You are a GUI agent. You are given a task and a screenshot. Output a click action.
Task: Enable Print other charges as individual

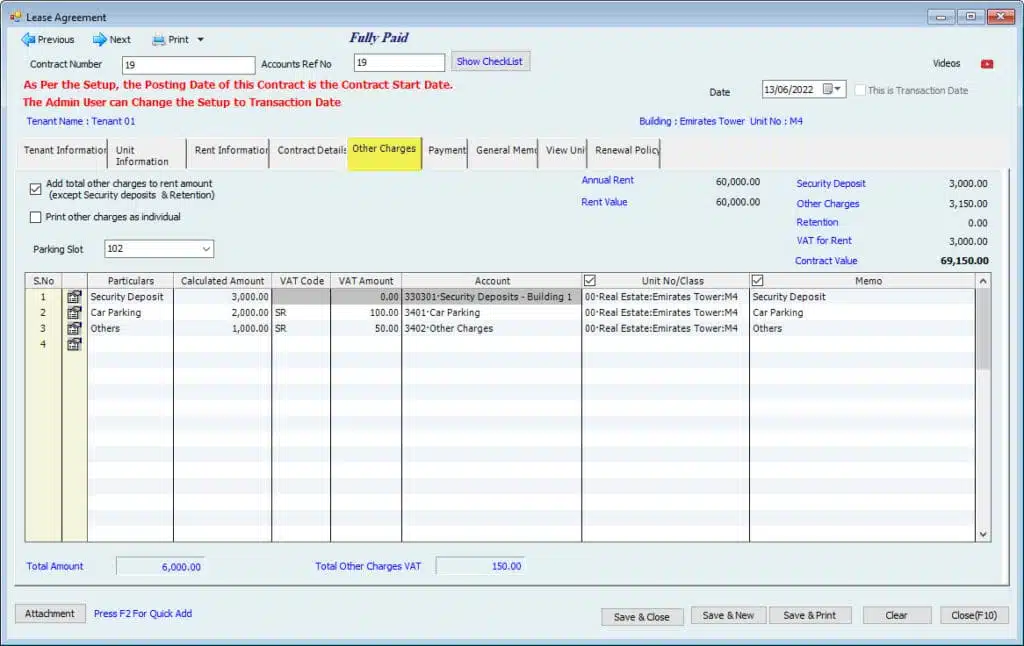[36, 217]
